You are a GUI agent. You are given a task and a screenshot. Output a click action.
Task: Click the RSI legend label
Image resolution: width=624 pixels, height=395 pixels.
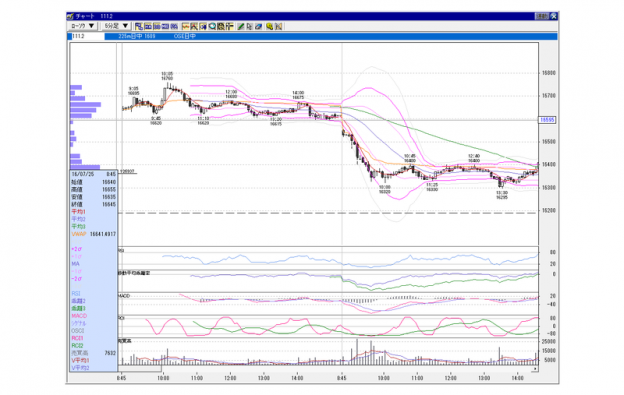[x=76, y=294]
